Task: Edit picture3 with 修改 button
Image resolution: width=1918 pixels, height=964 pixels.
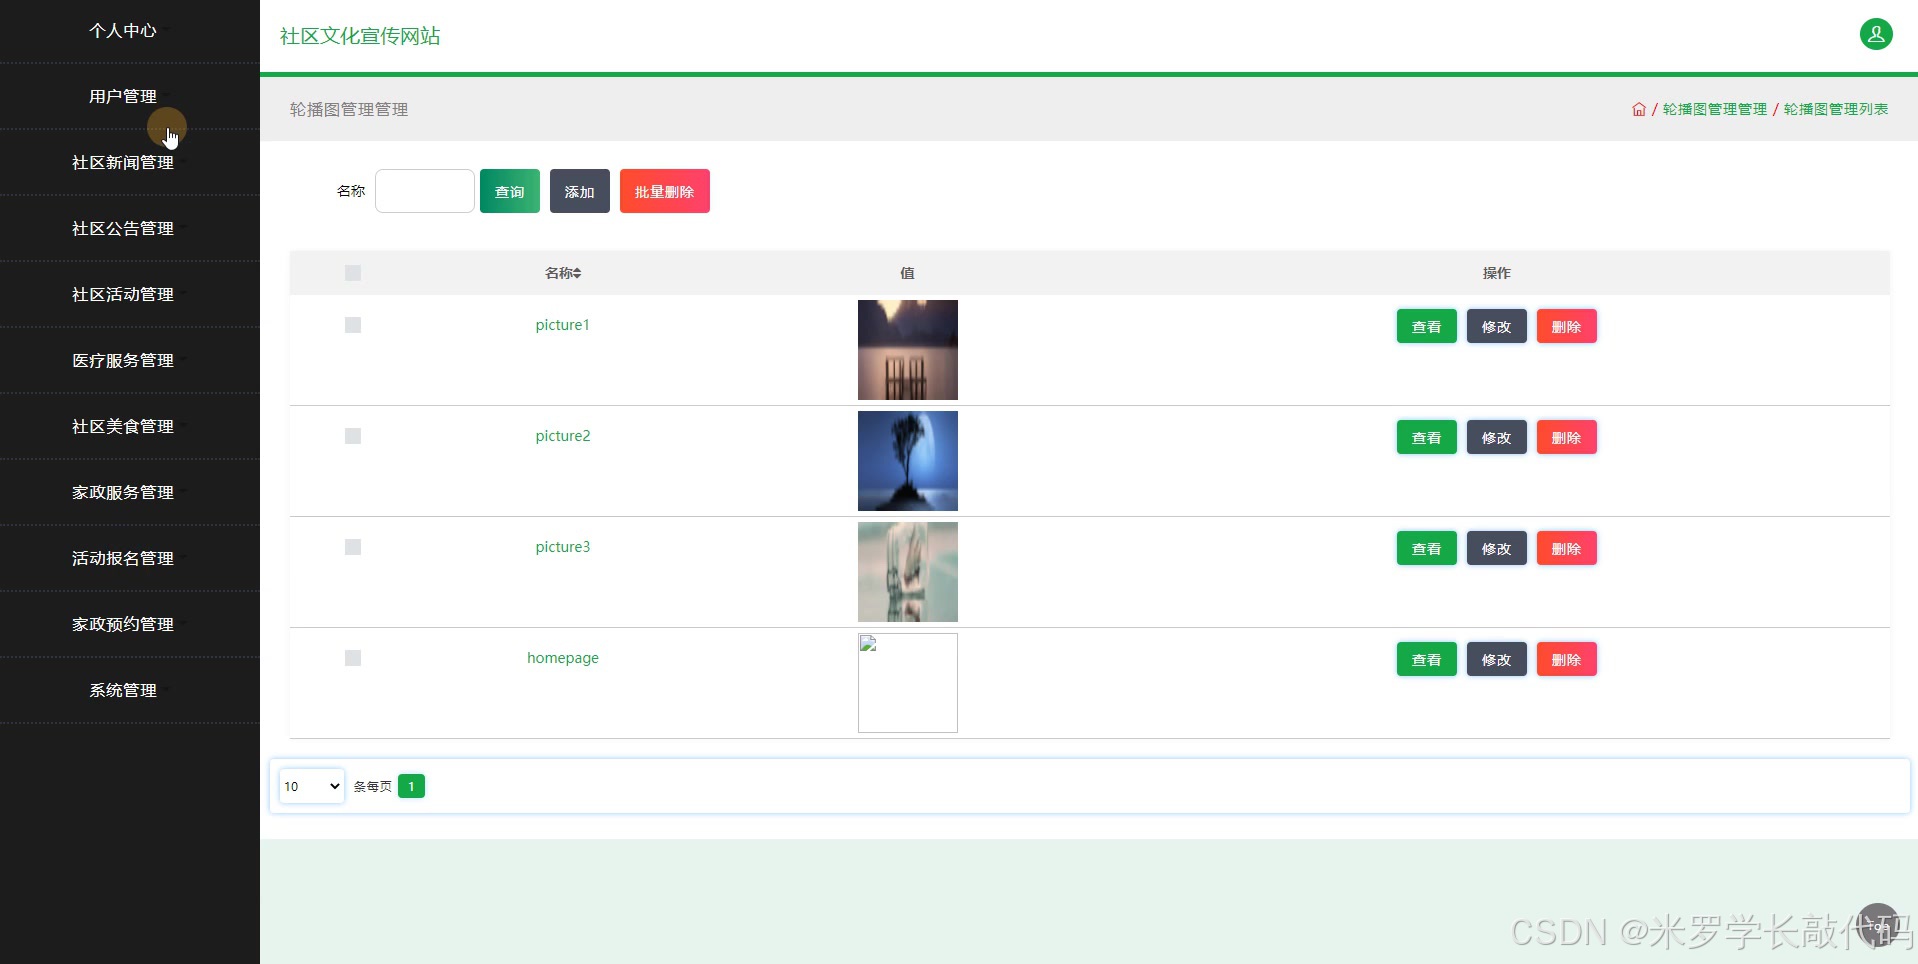Action: (x=1497, y=548)
